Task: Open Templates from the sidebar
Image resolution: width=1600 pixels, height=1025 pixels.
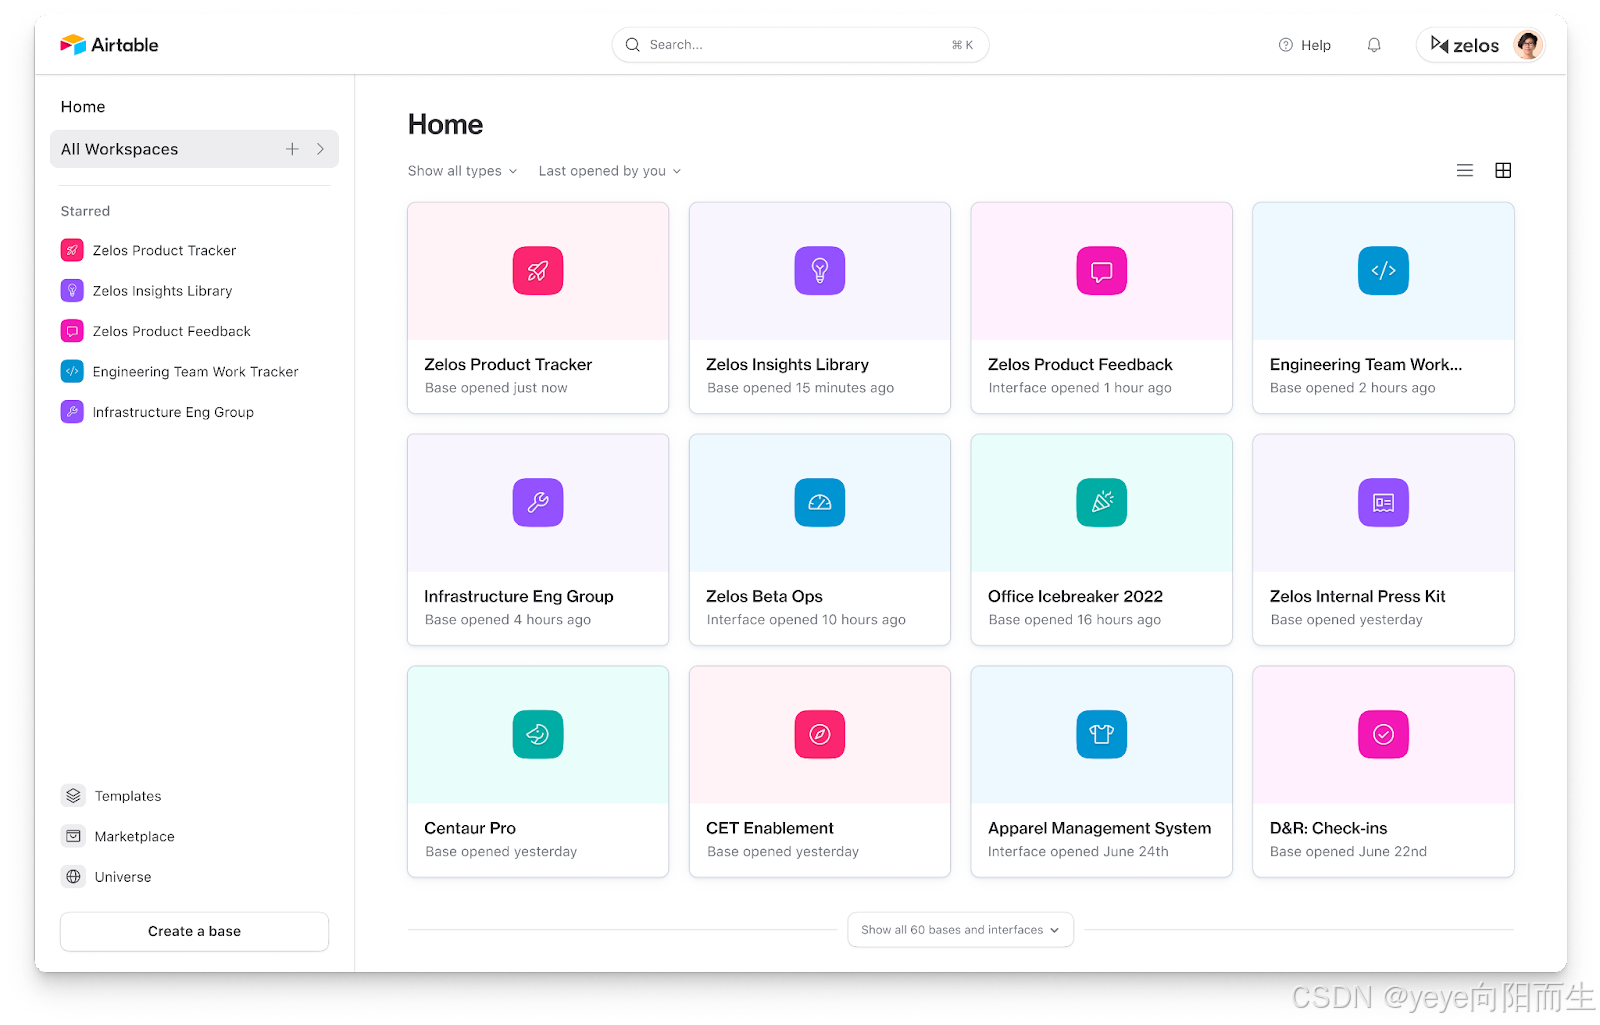Action: [128, 796]
